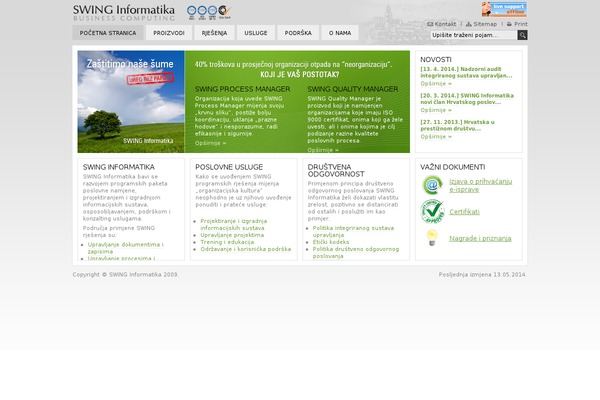This screenshot has width=600, height=400.
Task: Open live support offline banner
Action: click(504, 9)
